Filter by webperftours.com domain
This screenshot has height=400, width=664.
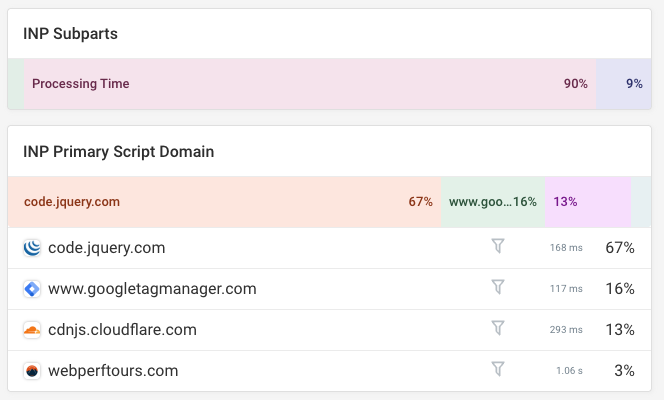(x=498, y=371)
